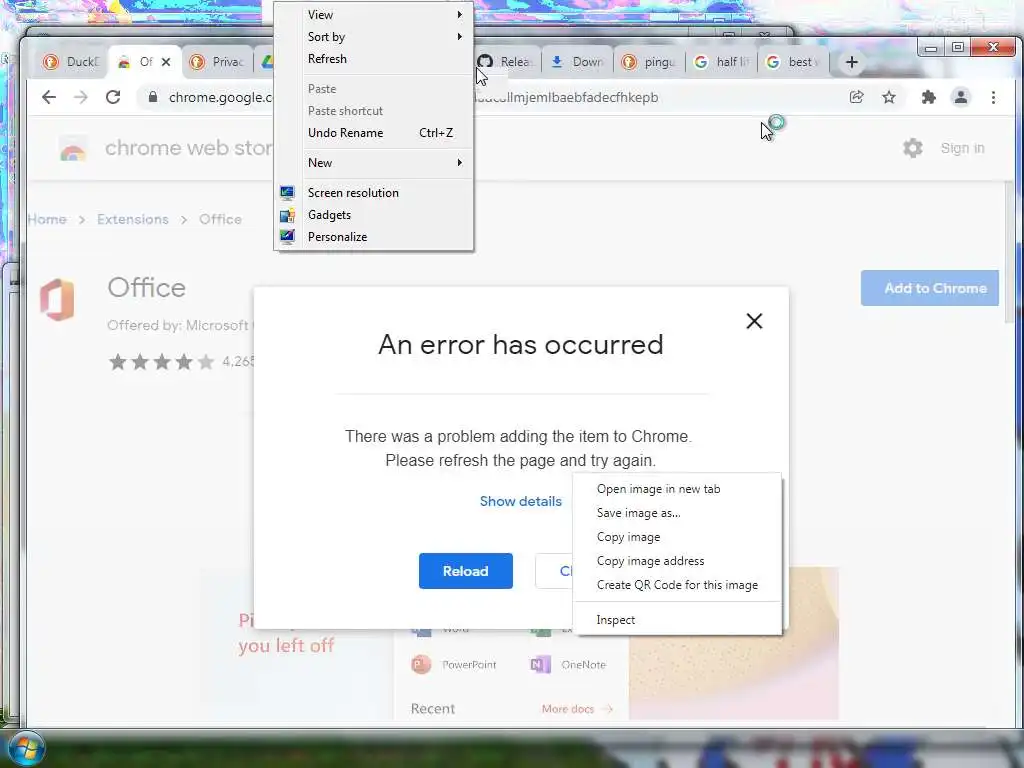Click the Office extension logo
The image size is (1024, 768).
click(57, 299)
